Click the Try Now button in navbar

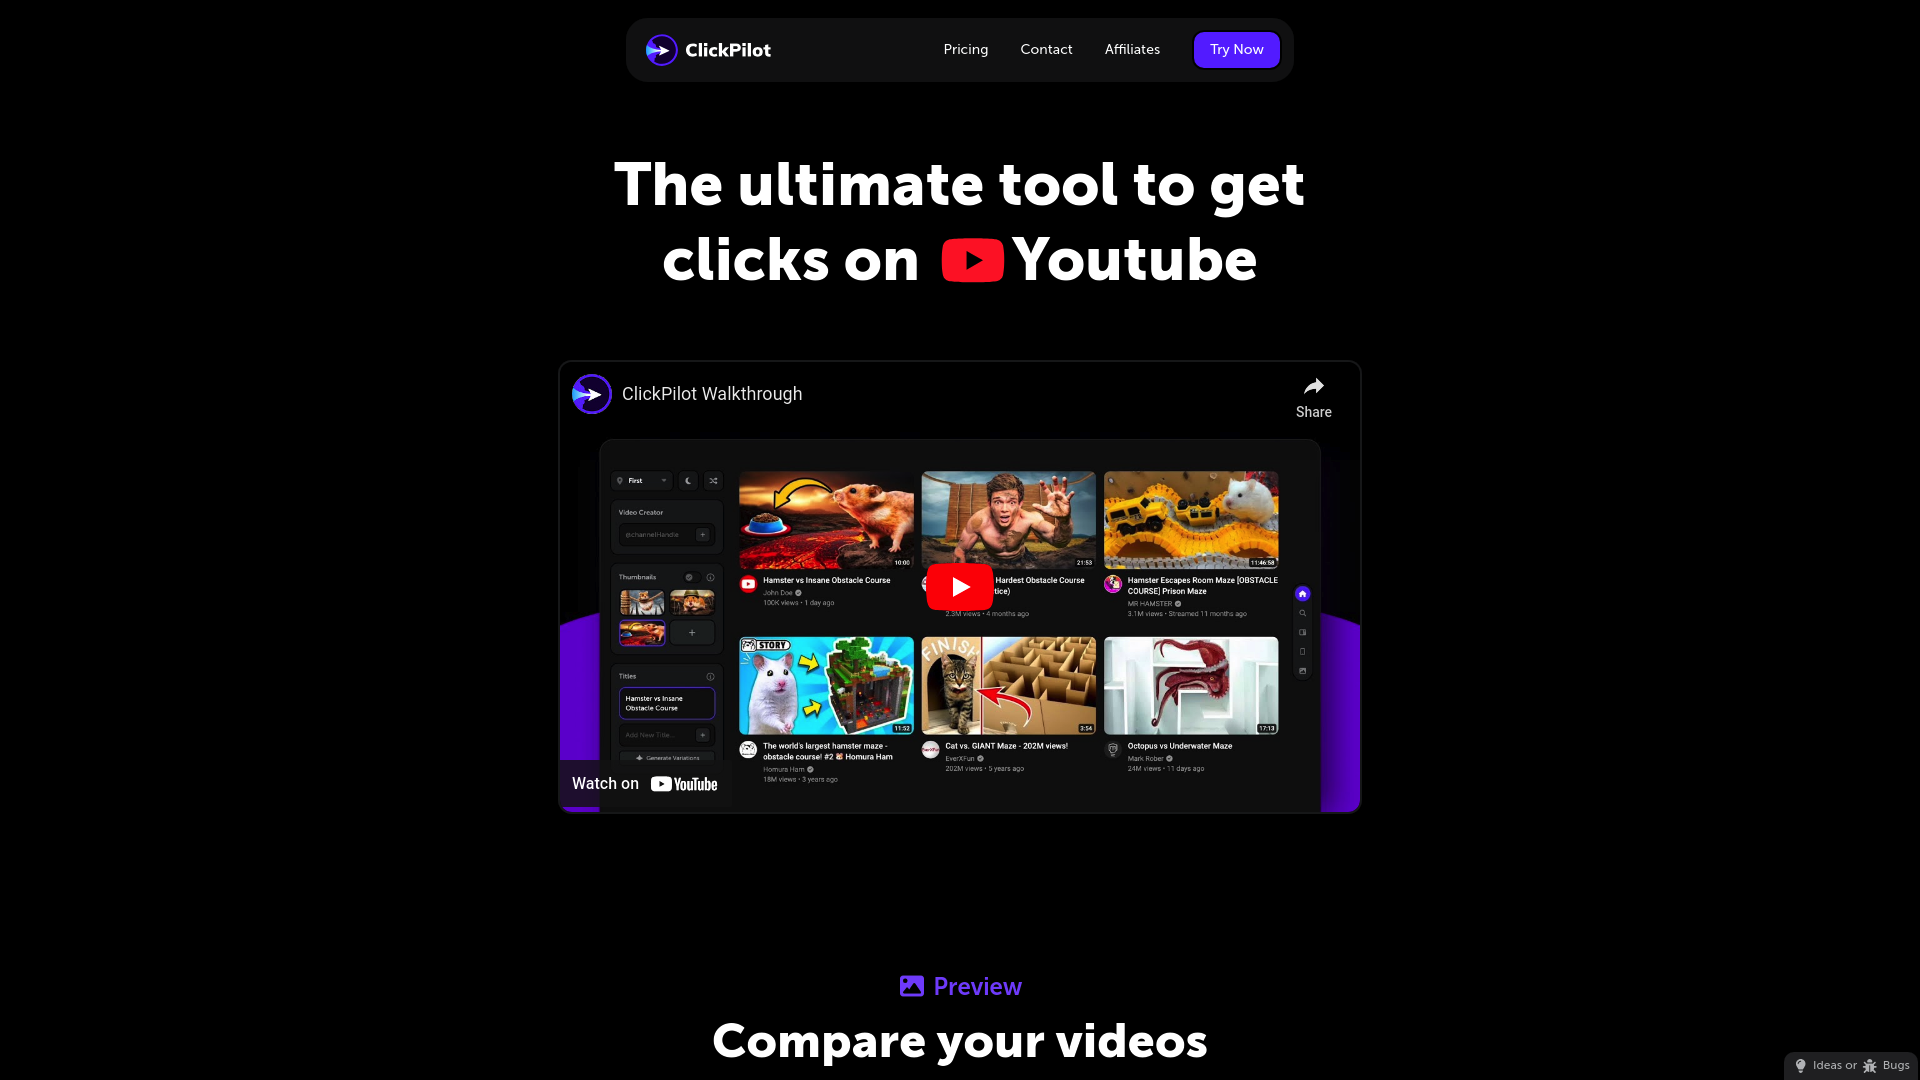point(1237,49)
